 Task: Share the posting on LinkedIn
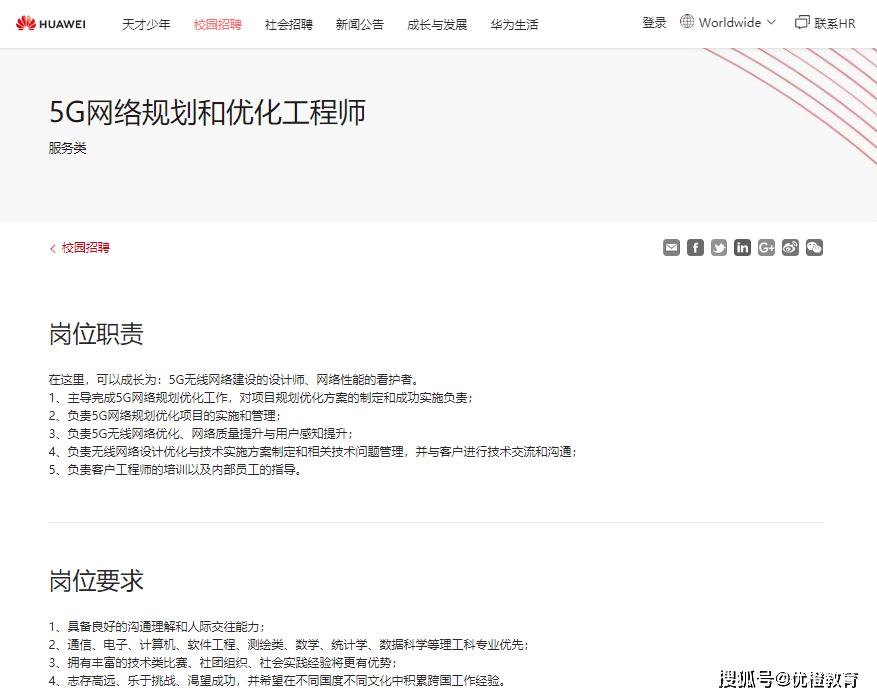742,247
